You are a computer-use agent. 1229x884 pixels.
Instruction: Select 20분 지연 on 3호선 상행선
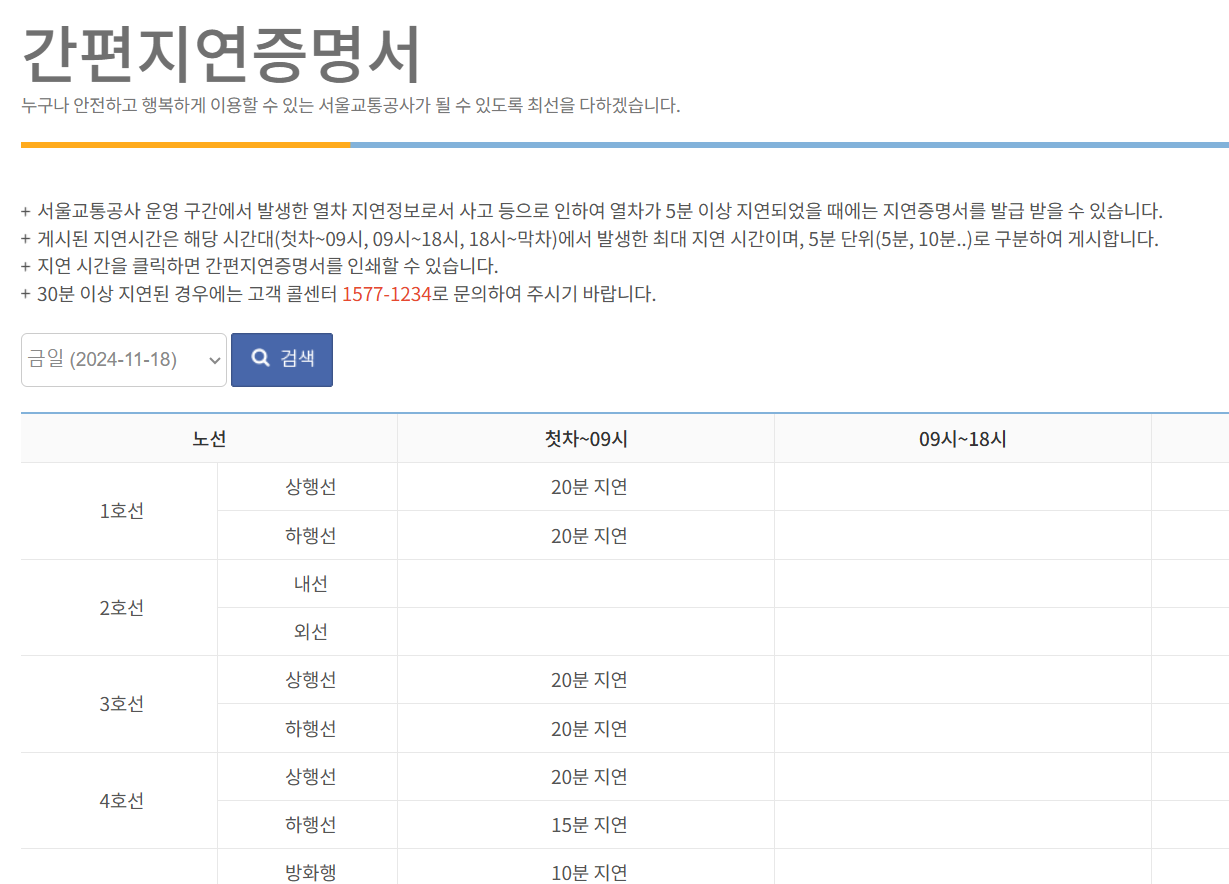(x=585, y=680)
